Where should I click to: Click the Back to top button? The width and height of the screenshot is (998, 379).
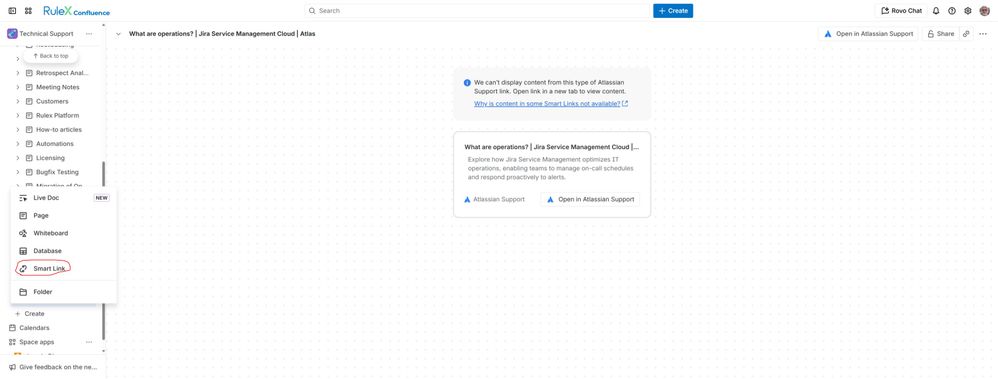pyautogui.click(x=50, y=56)
